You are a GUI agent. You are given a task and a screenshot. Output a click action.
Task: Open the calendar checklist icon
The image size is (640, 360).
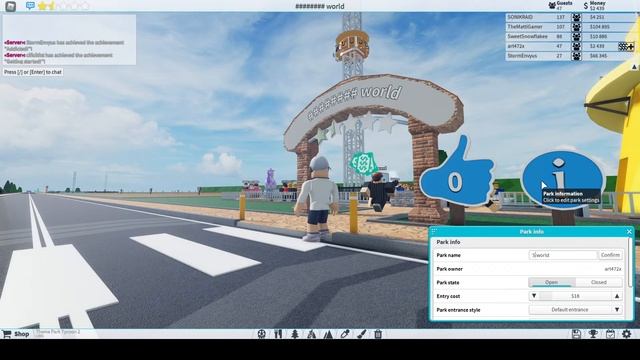610,334
